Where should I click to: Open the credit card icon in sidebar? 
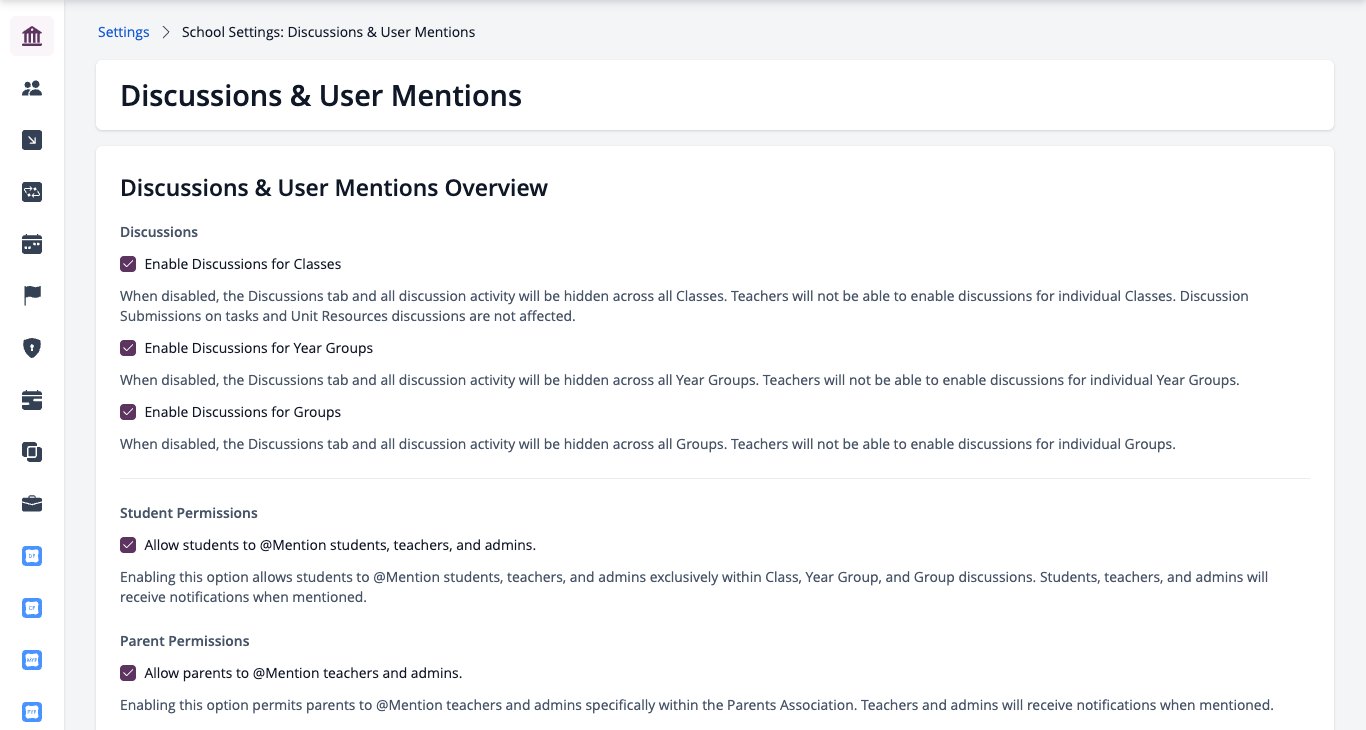[32, 401]
